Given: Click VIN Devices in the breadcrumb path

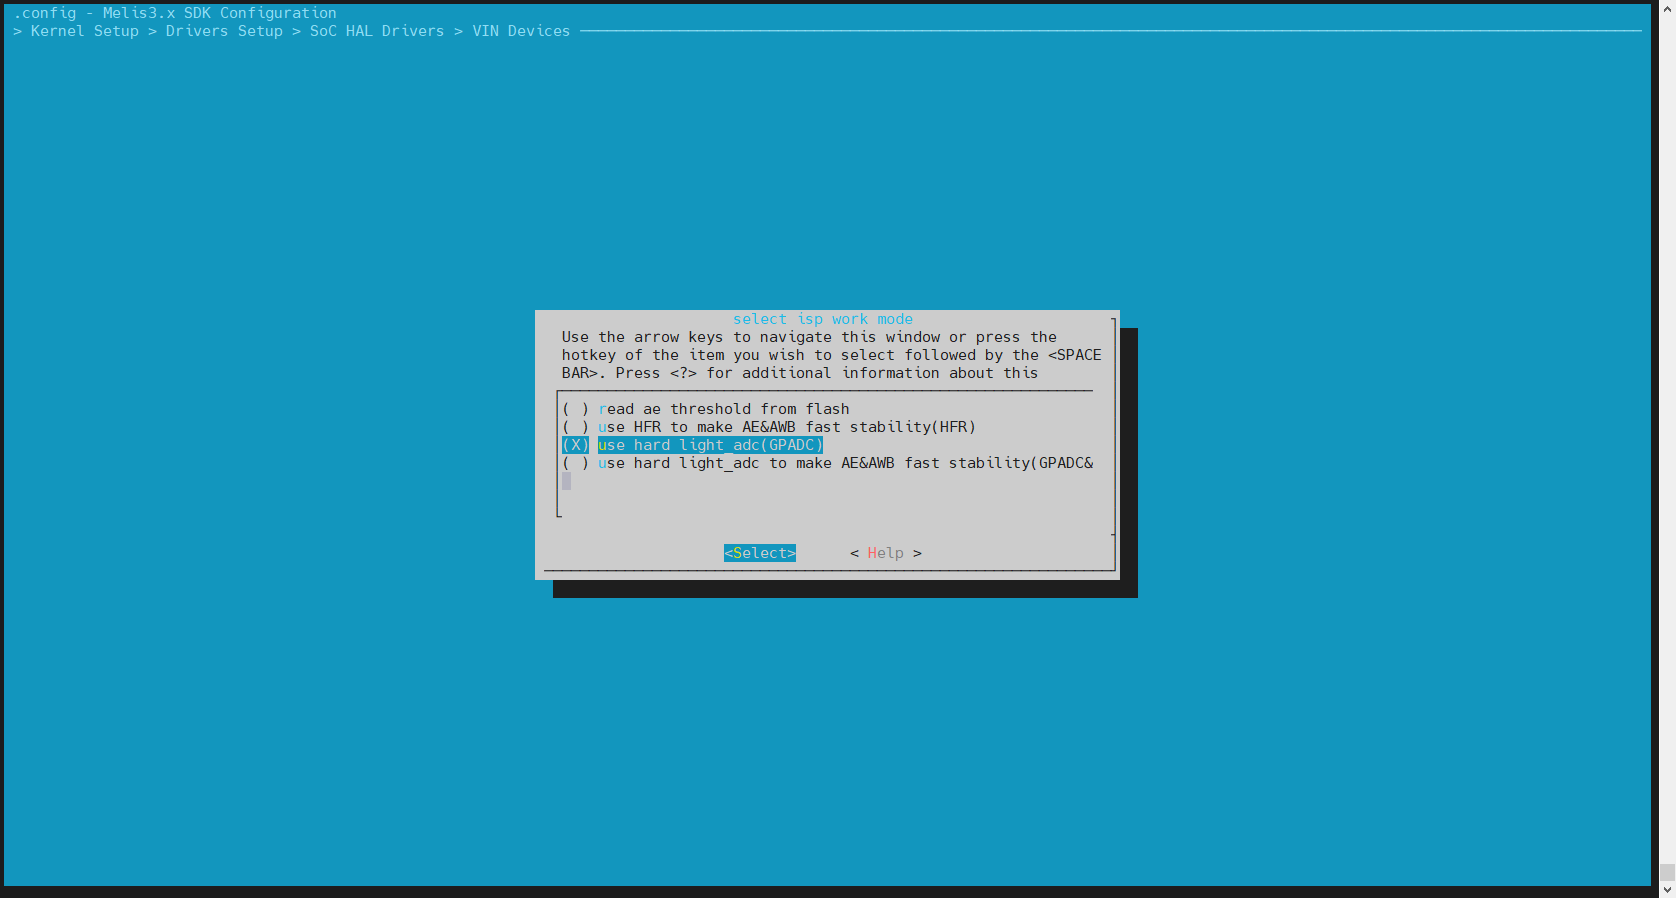Looking at the screenshot, I should click(520, 31).
